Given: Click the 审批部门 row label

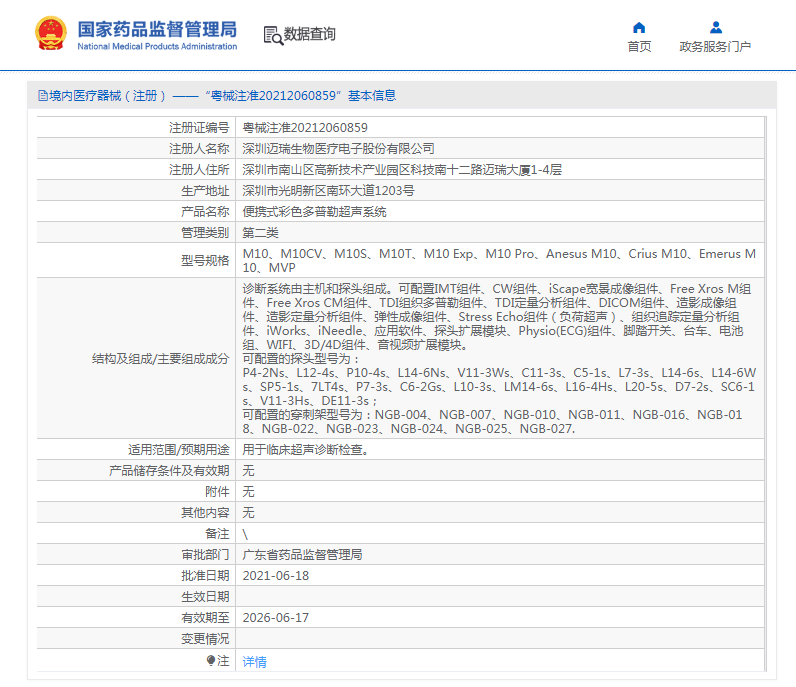Looking at the screenshot, I should pyautogui.click(x=205, y=554).
